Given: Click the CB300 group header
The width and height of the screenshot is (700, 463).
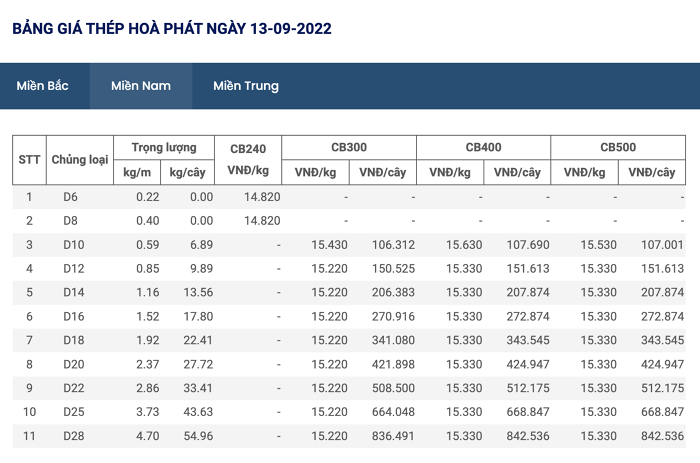Looking at the screenshot, I should 349,147.
